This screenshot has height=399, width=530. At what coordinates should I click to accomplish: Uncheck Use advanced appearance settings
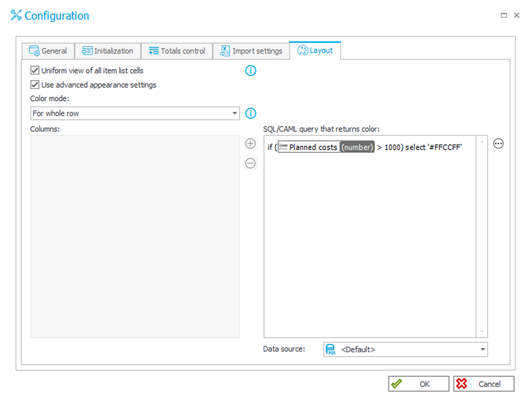pos(35,85)
